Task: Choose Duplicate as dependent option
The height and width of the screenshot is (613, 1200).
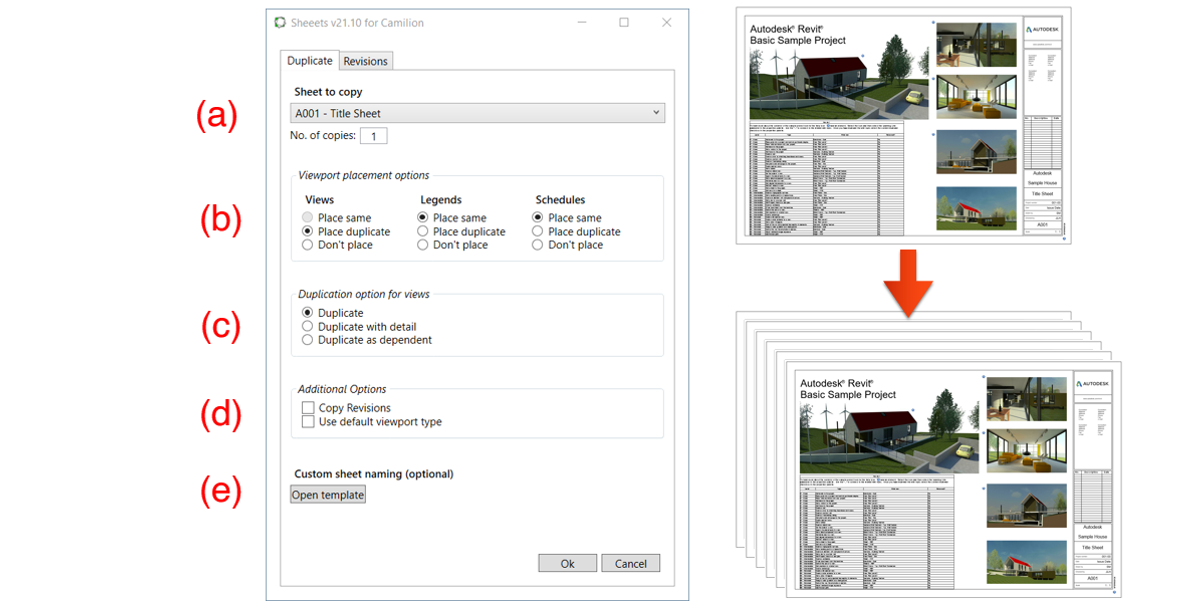Action: (308, 340)
